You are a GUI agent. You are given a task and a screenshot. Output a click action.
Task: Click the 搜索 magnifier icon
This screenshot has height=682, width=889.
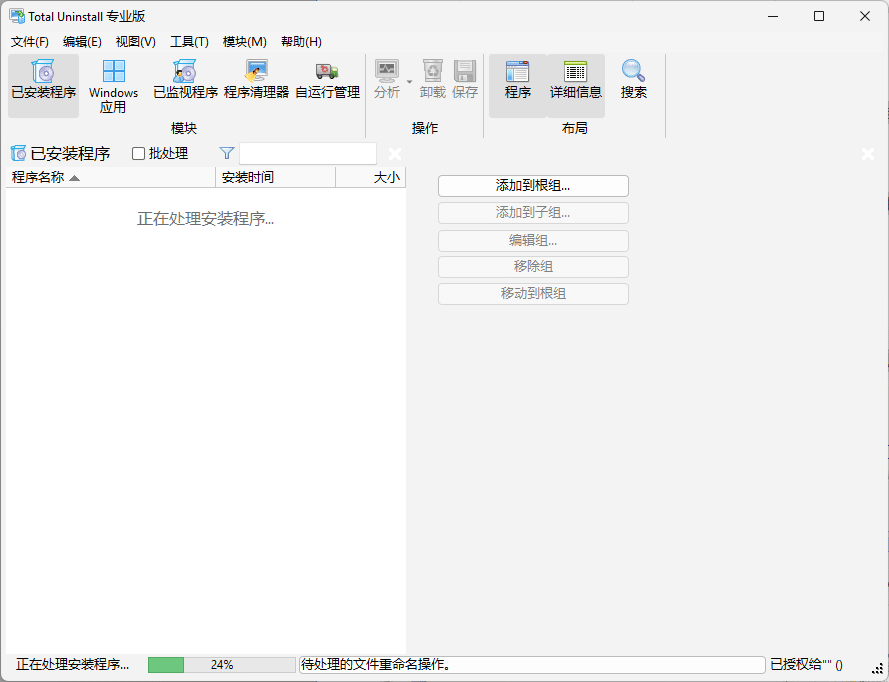pos(633,72)
